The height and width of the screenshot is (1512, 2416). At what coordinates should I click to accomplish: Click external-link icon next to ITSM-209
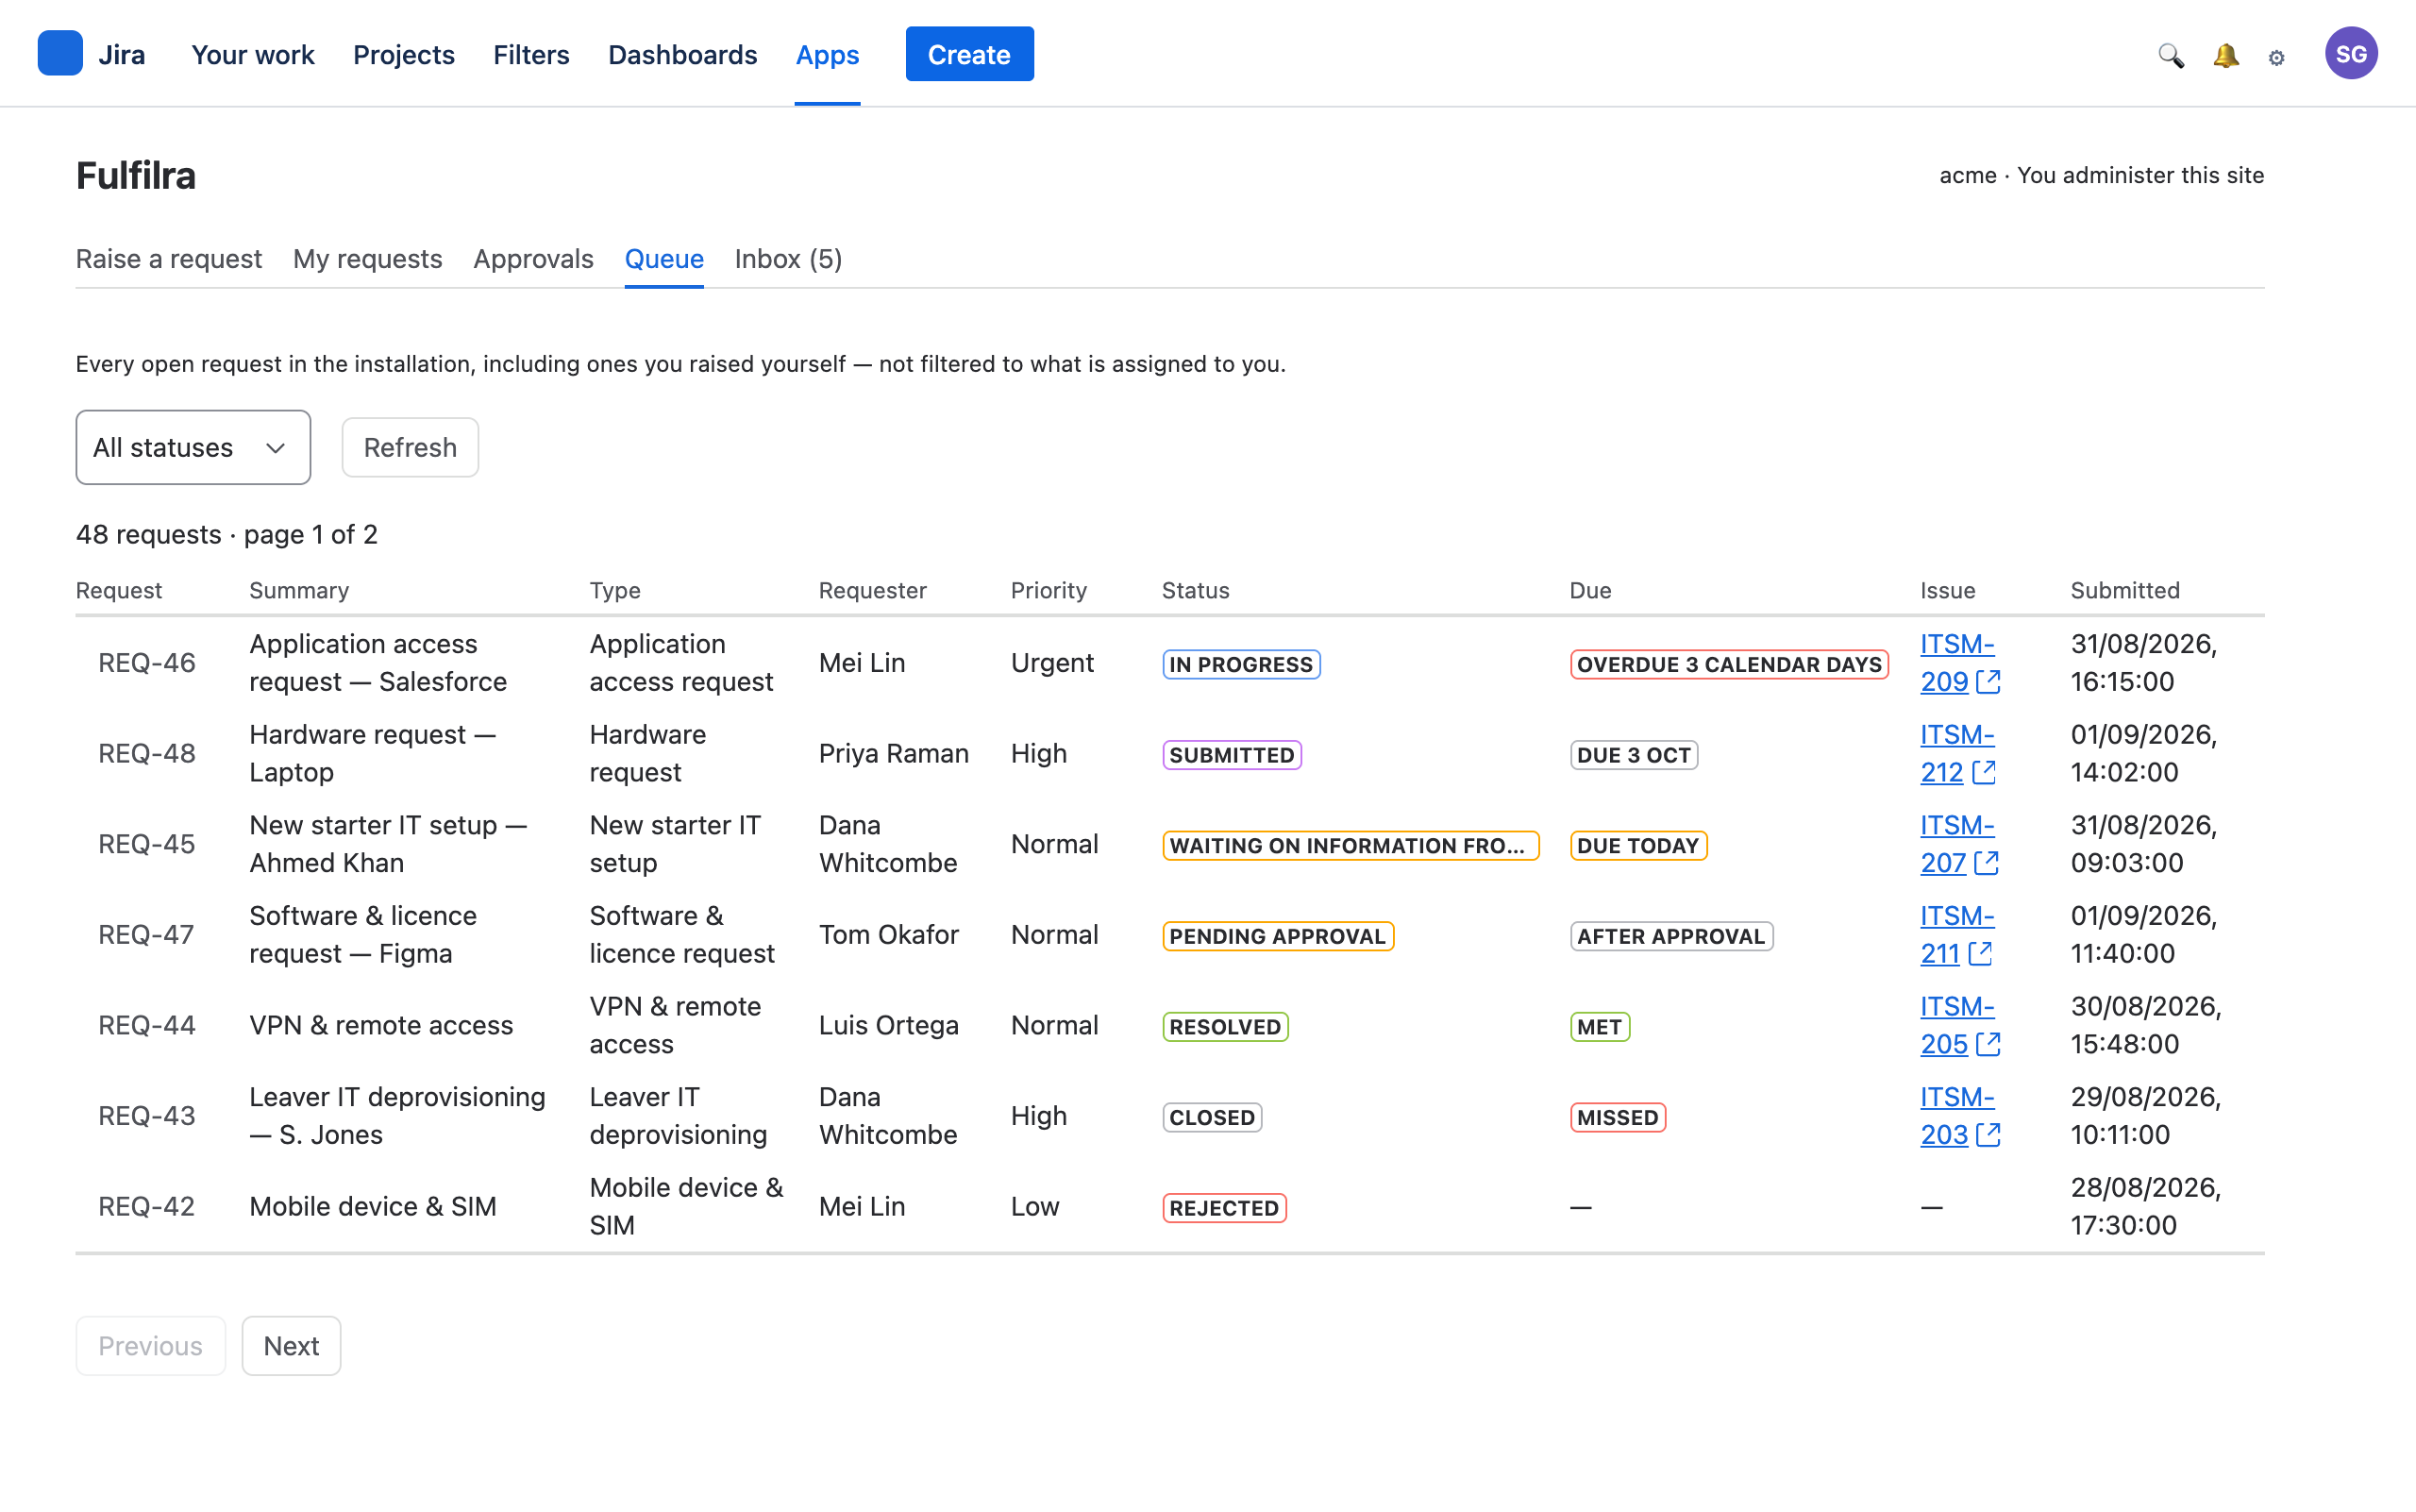pos(1988,682)
